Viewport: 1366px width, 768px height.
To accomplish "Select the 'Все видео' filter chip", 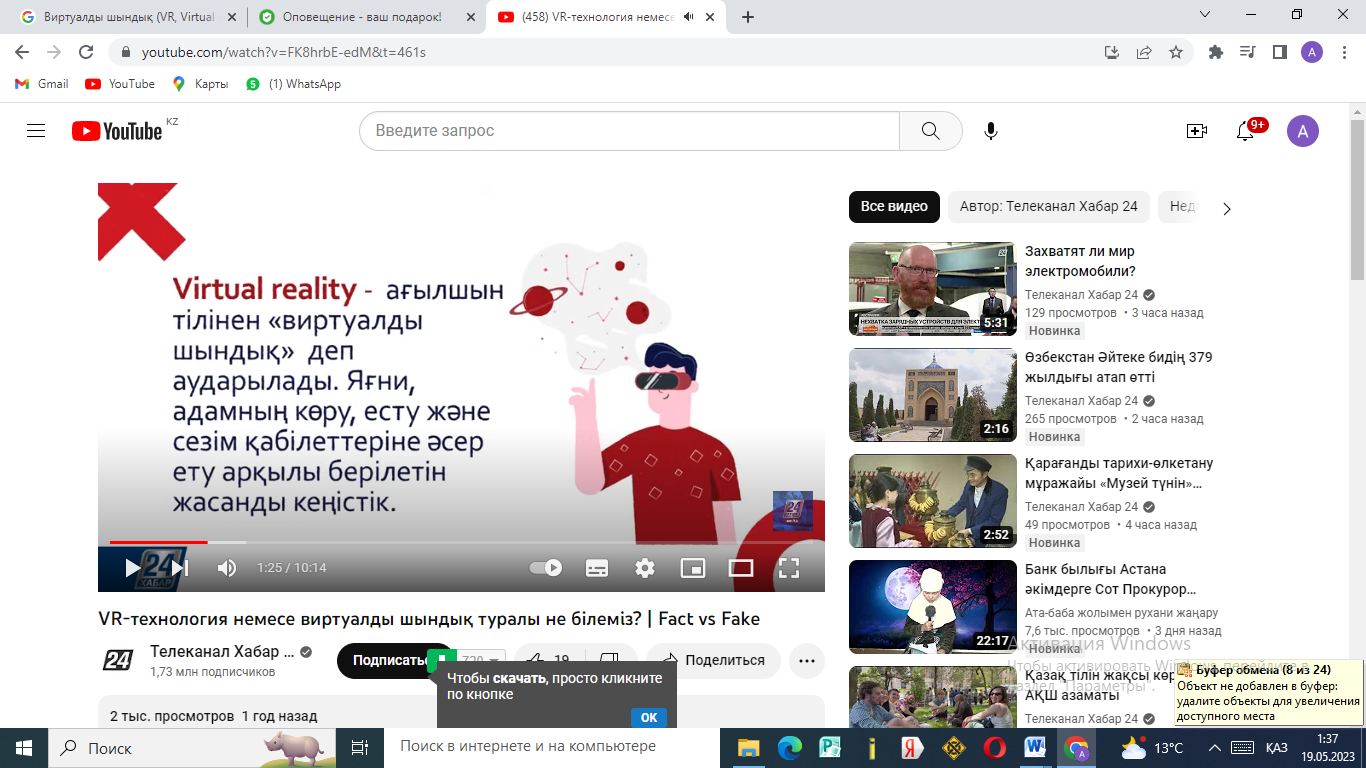I will pos(894,207).
